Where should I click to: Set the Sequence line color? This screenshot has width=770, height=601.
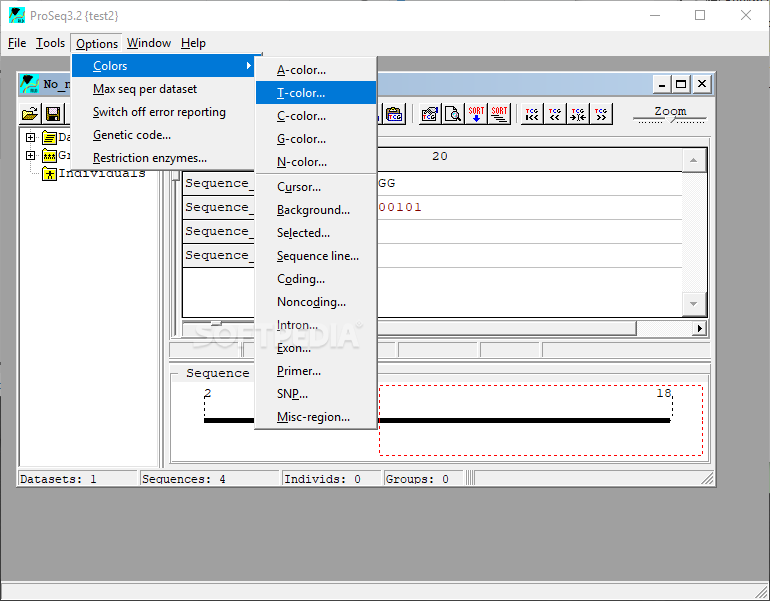pyautogui.click(x=316, y=256)
